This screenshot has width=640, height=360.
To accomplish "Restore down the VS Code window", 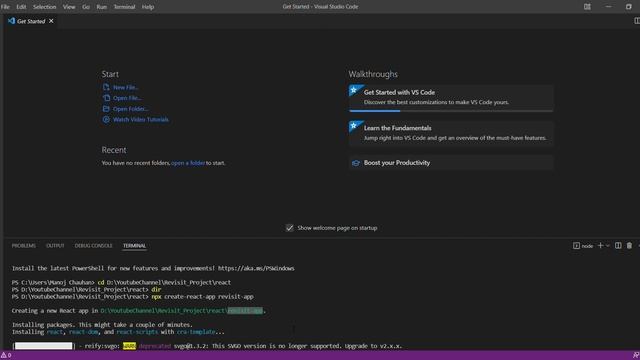I will click(629, 7).
